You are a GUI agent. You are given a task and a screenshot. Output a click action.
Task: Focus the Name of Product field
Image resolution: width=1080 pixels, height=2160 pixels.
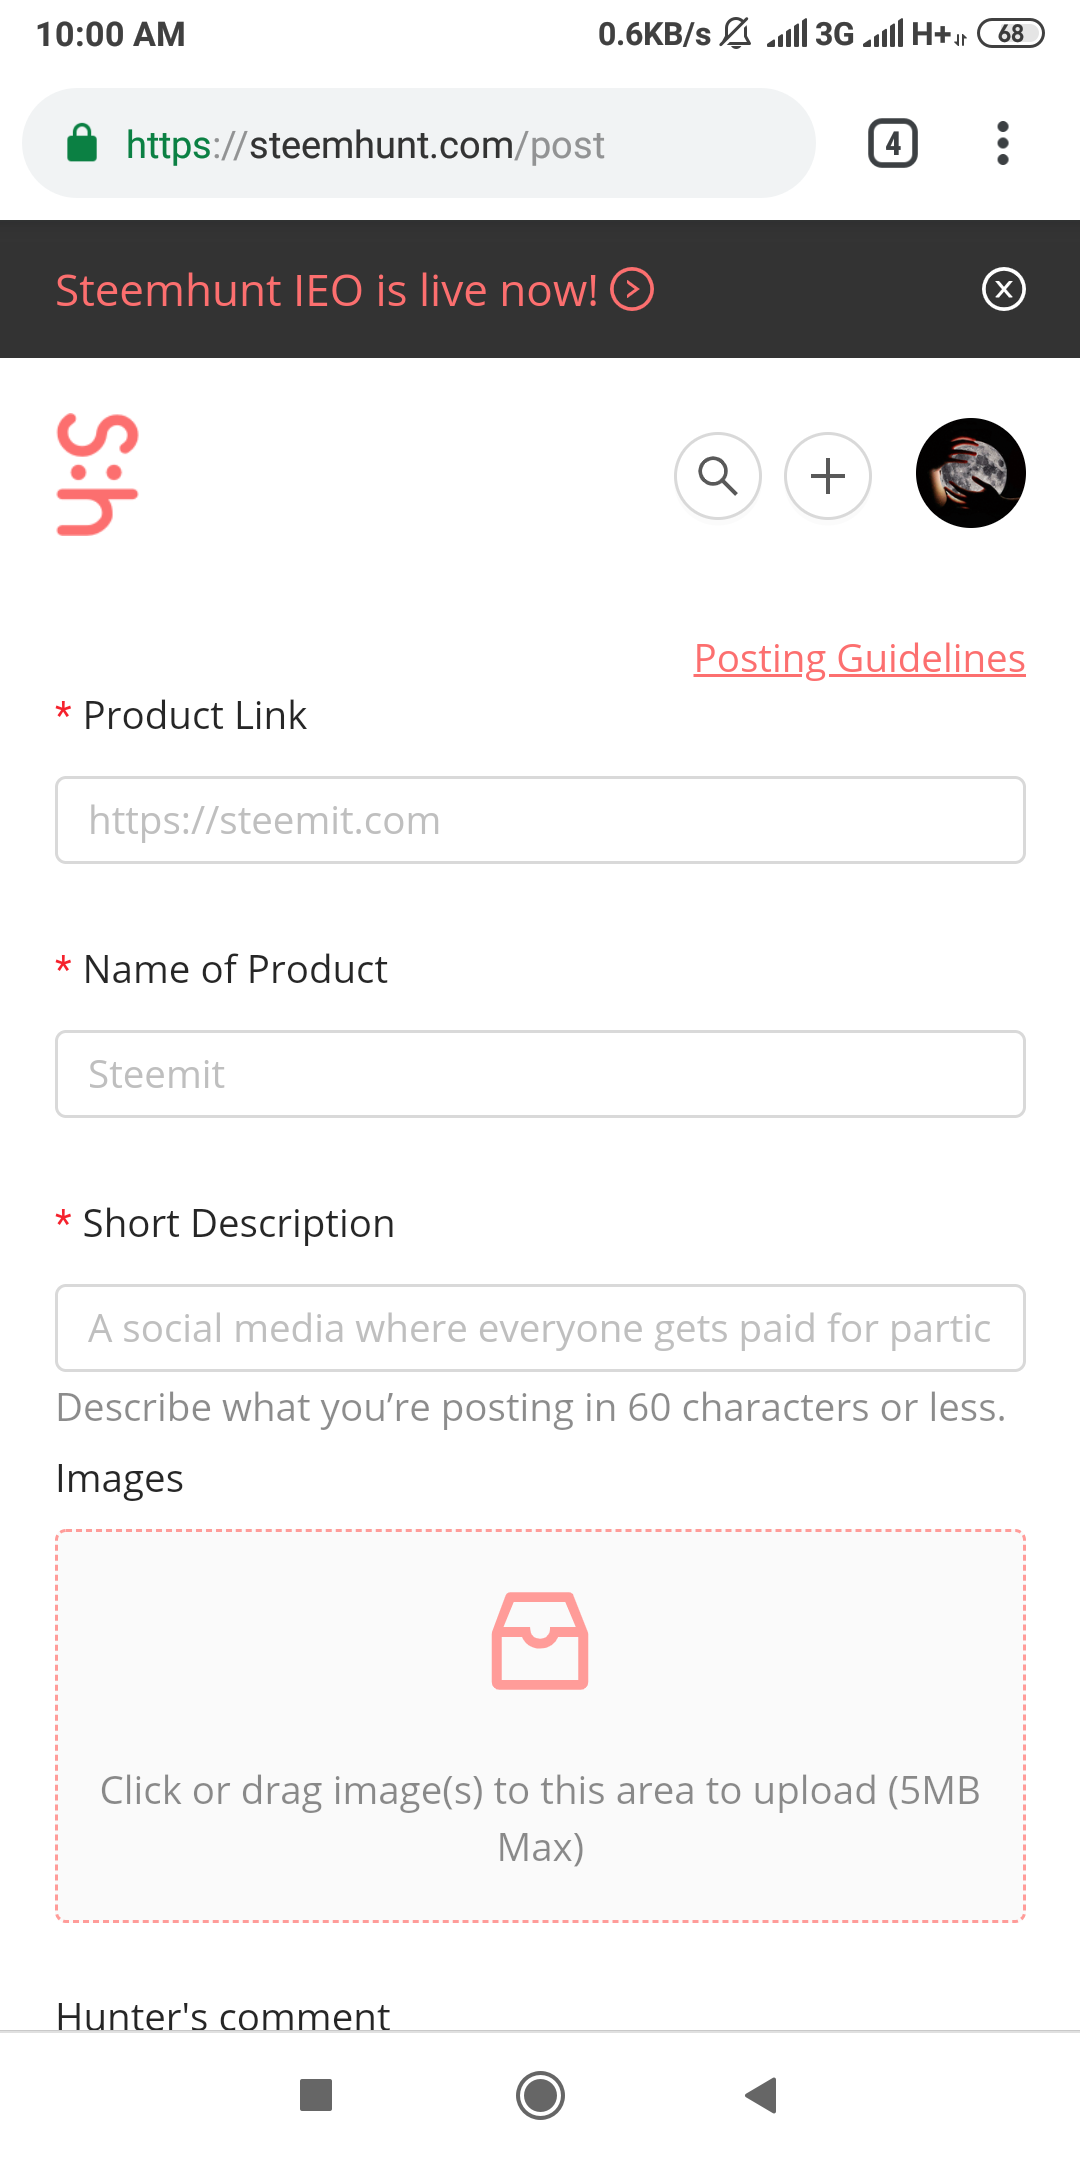540,1074
